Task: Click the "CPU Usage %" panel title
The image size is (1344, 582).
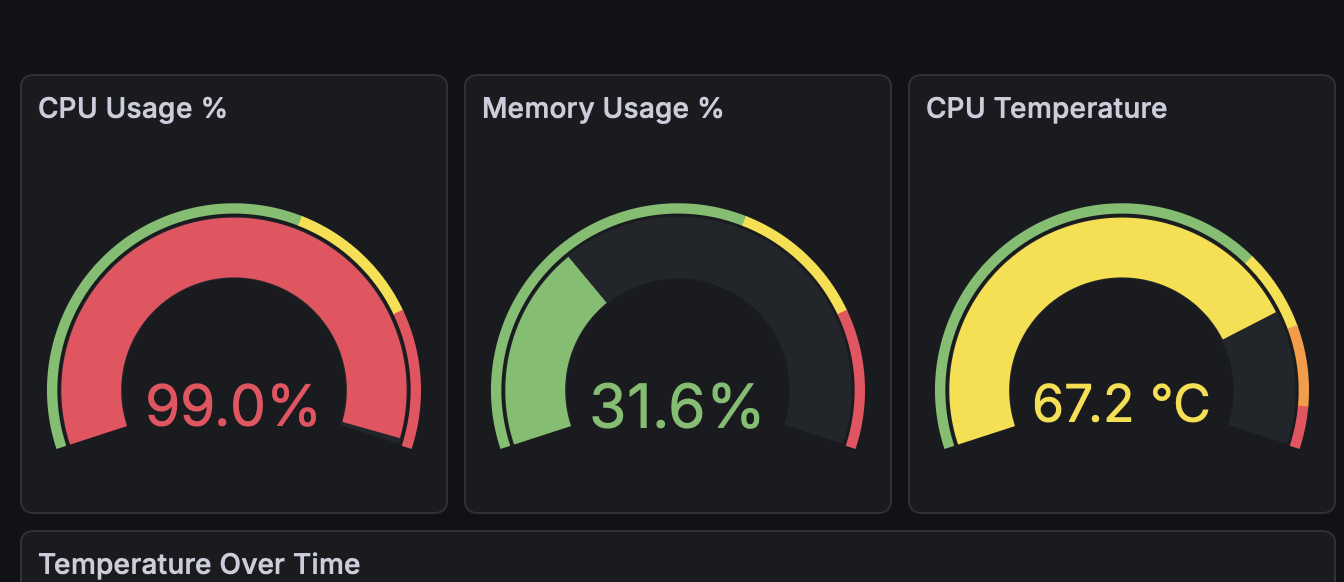Action: [132, 108]
